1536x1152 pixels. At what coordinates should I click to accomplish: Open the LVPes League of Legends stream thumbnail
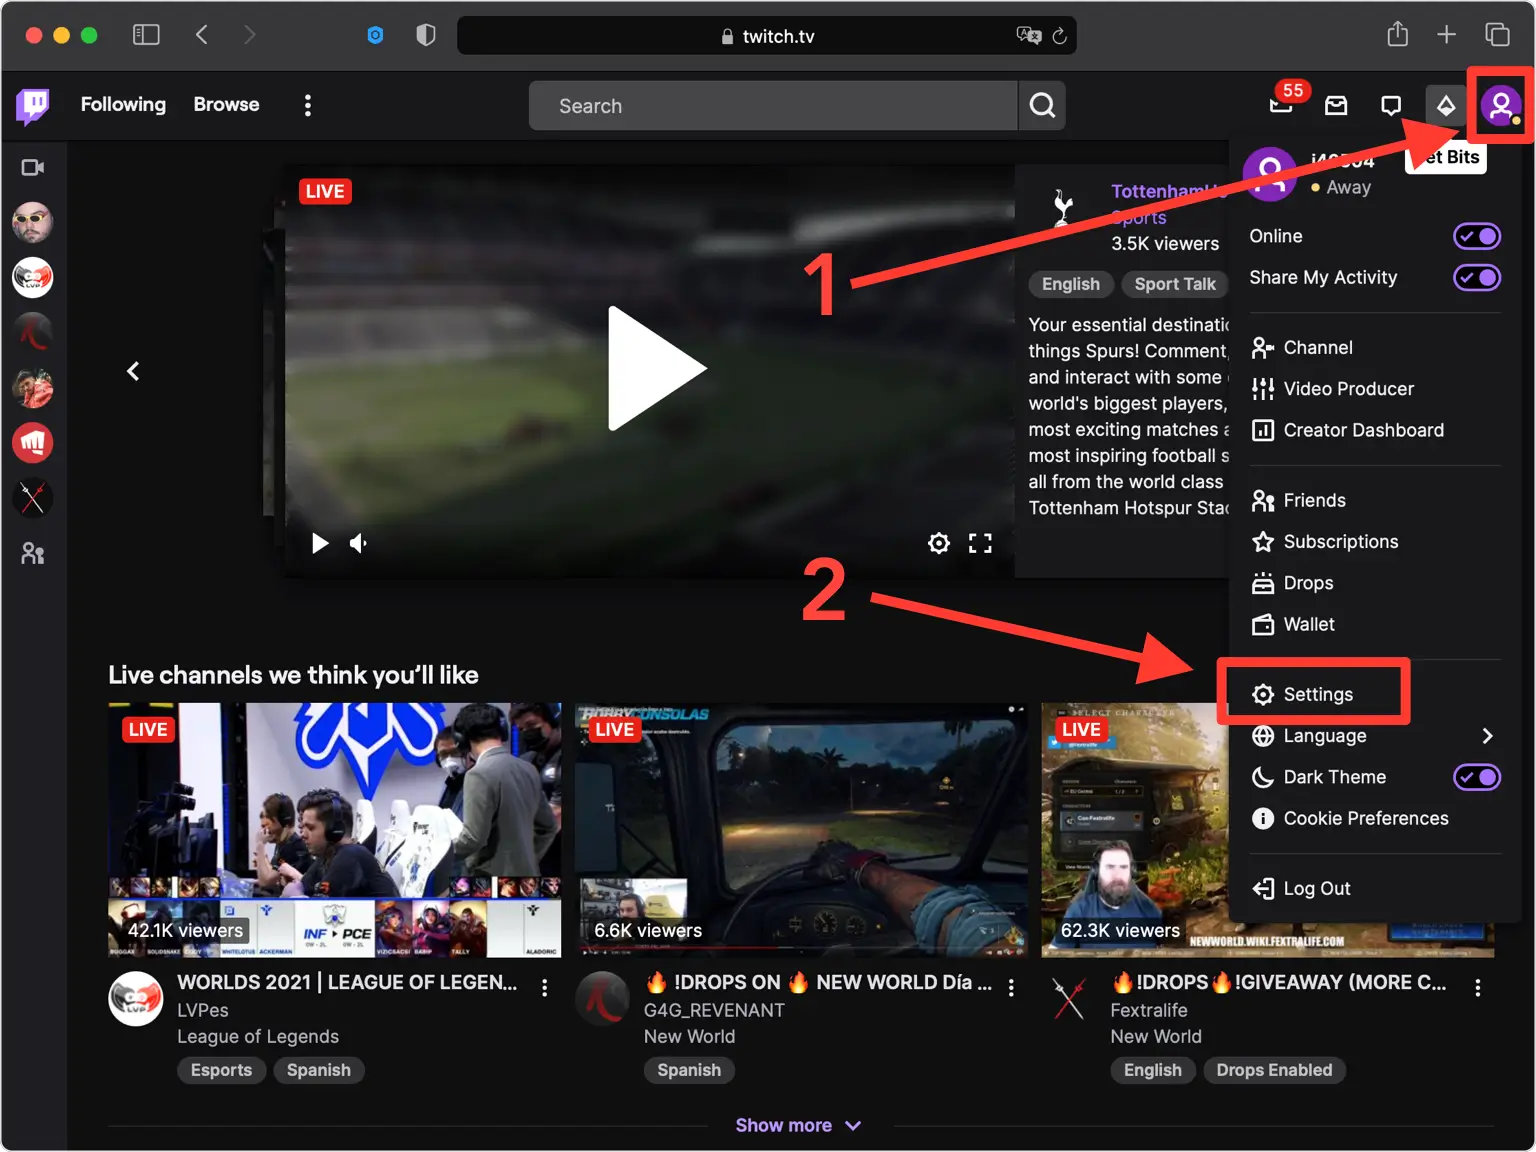tap(334, 830)
